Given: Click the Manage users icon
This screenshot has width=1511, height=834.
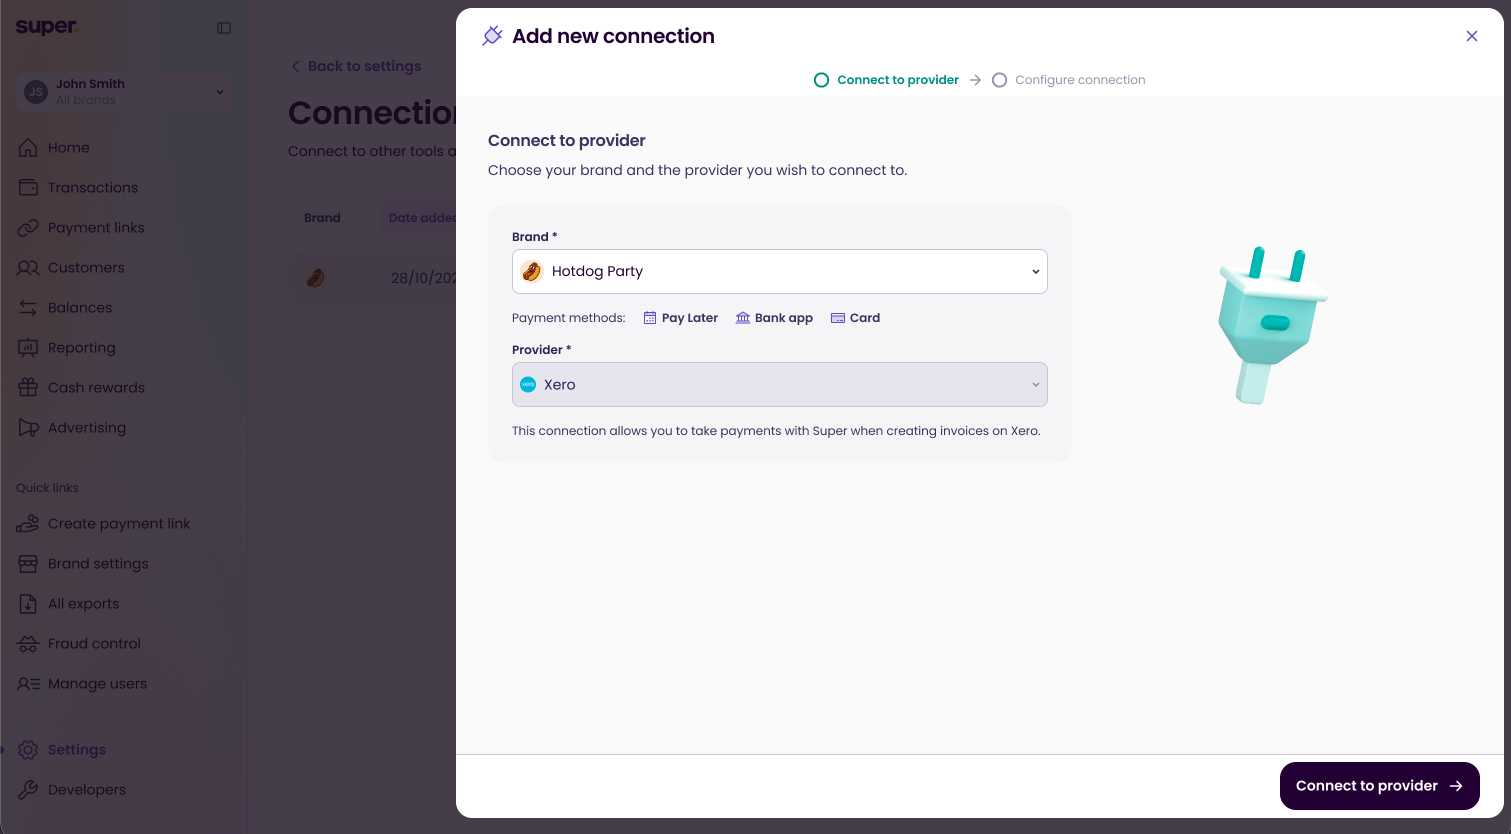Looking at the screenshot, I should [x=28, y=684].
